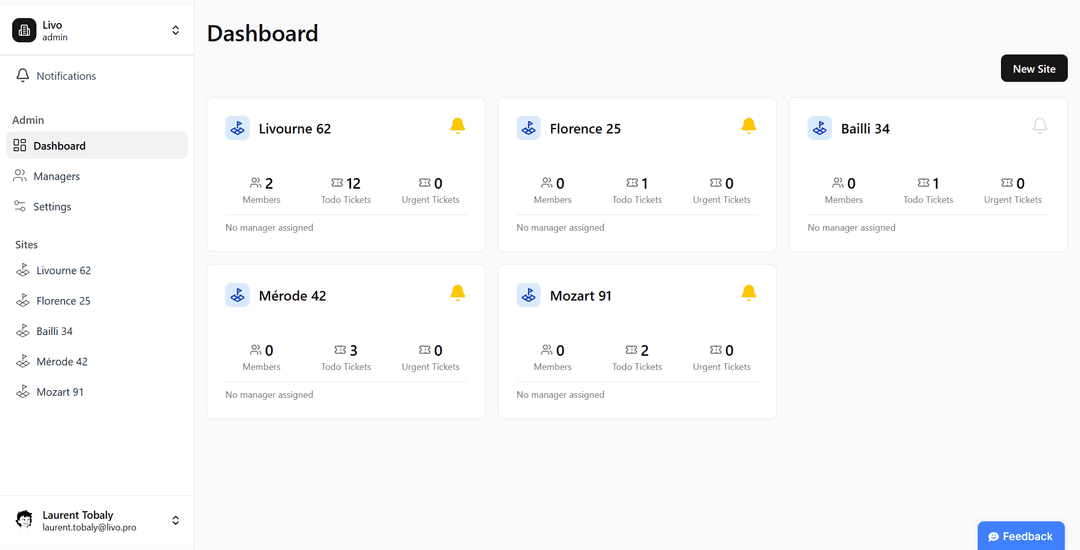Toggle notification bell for Mozart 91

[748, 293]
